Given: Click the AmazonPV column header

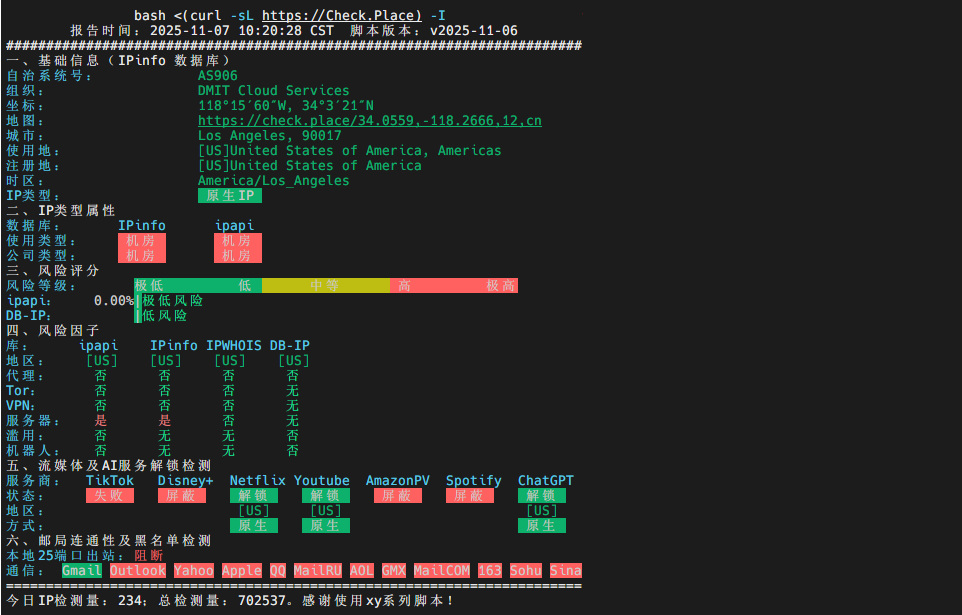Looking at the screenshot, I should coord(398,481).
